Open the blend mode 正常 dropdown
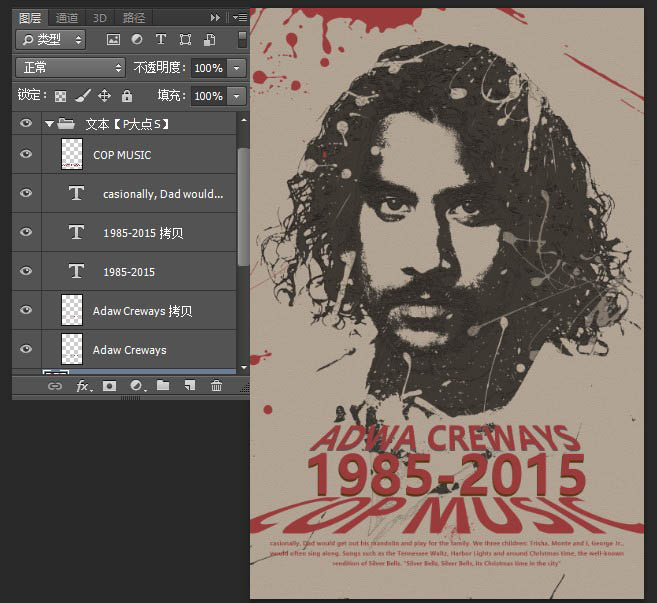The width and height of the screenshot is (657, 603). (x=70, y=68)
